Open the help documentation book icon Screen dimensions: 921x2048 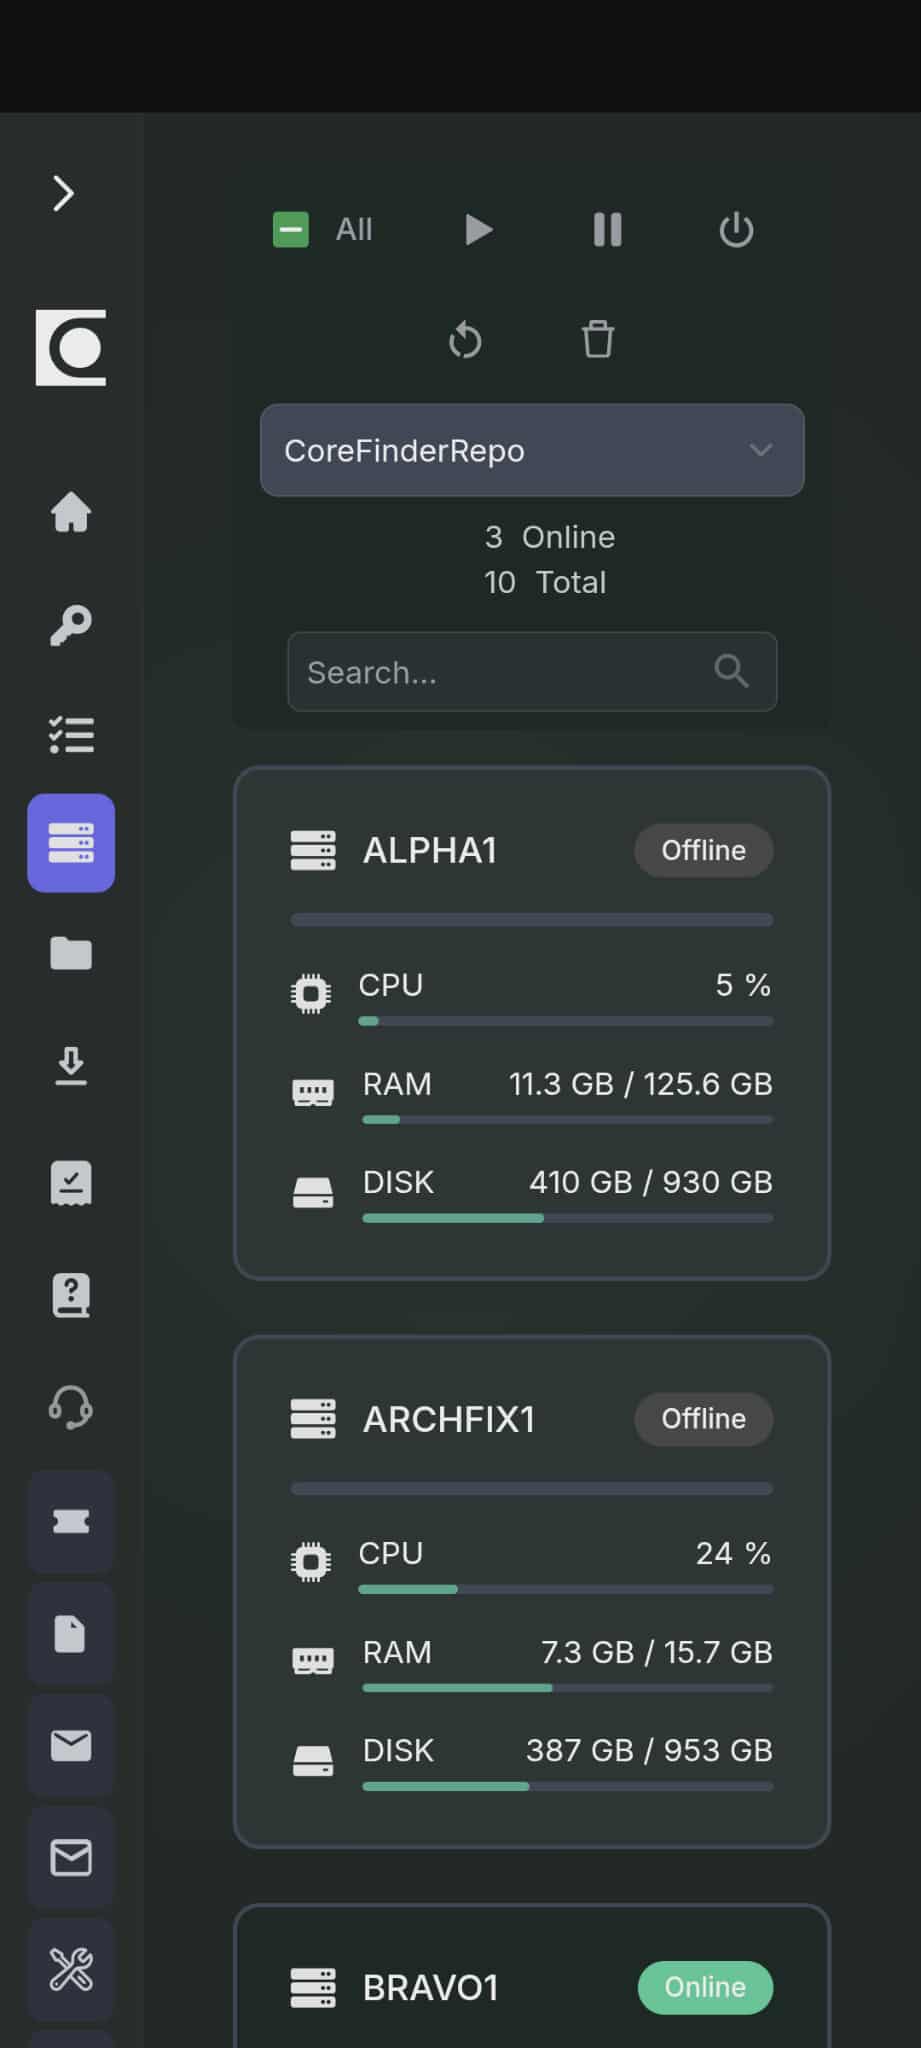click(70, 1294)
